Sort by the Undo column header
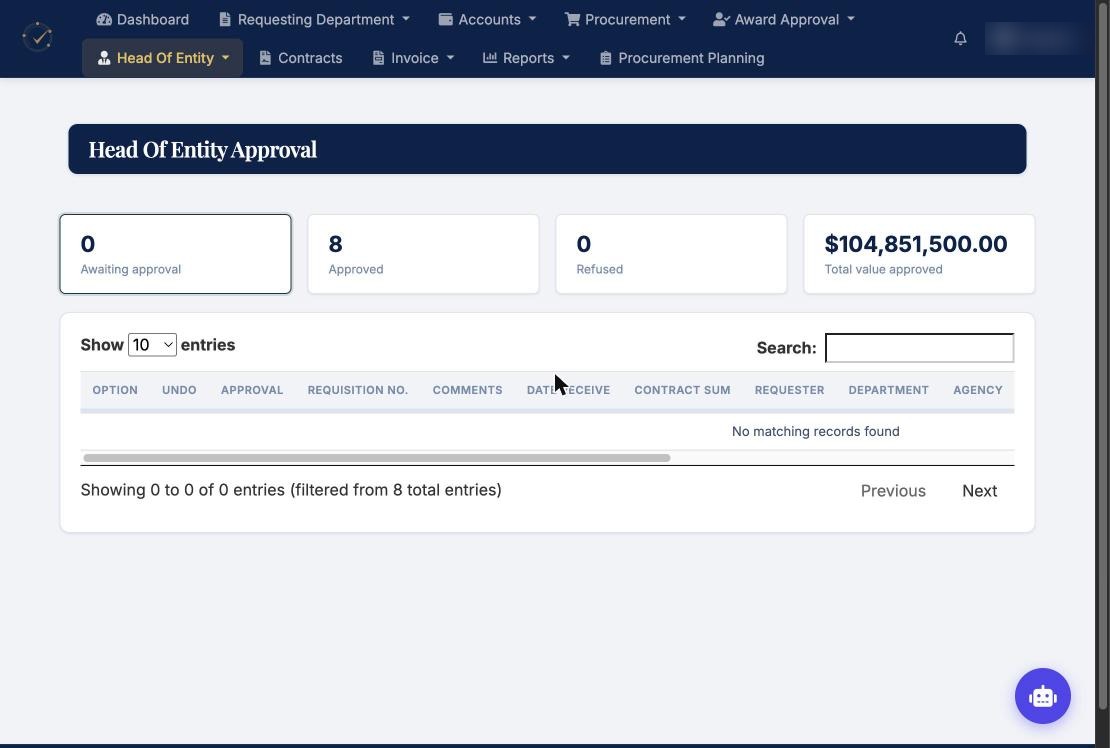This screenshot has height=748, width=1110. (x=179, y=390)
